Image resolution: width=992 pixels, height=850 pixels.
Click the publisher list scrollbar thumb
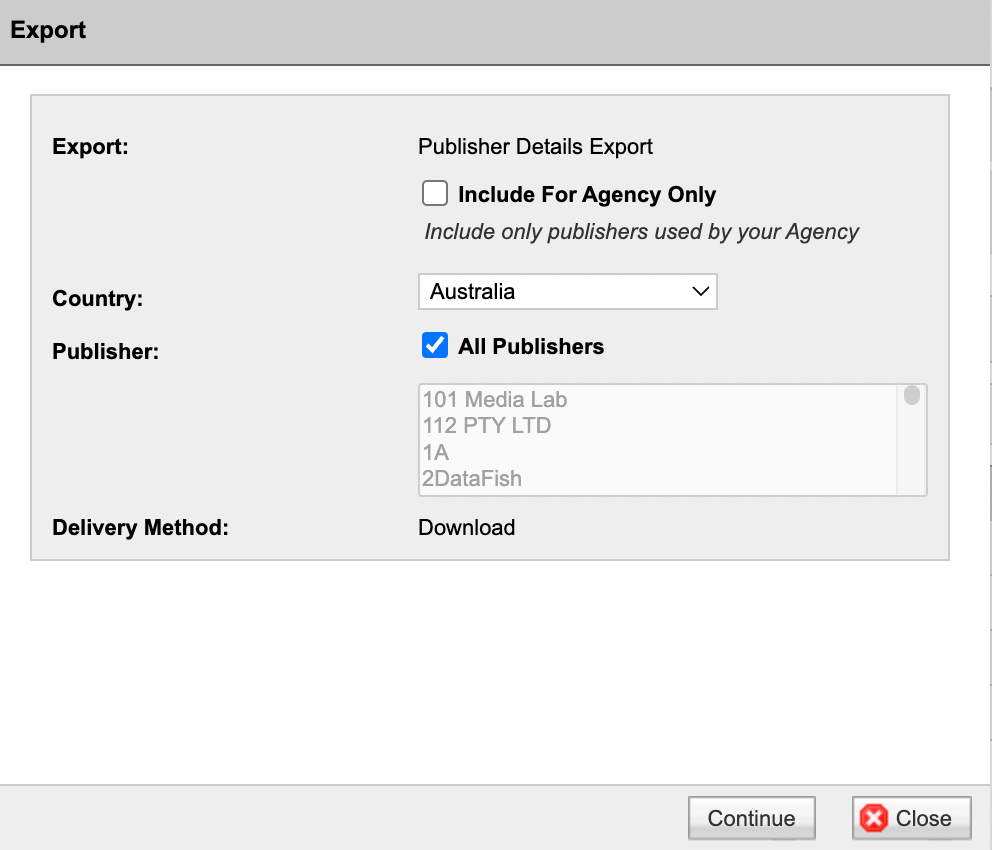pos(912,395)
